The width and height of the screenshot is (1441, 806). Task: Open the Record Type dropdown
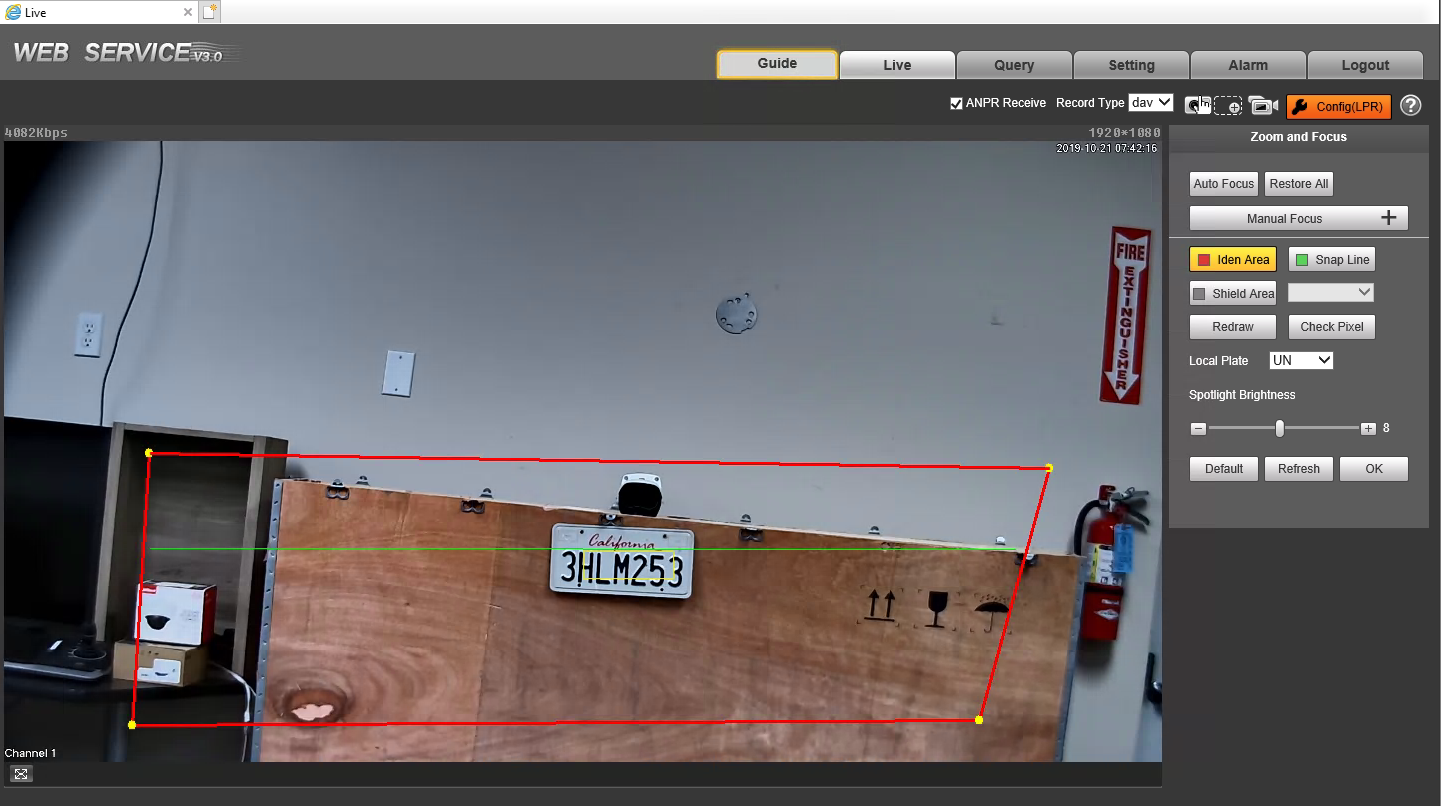1151,103
